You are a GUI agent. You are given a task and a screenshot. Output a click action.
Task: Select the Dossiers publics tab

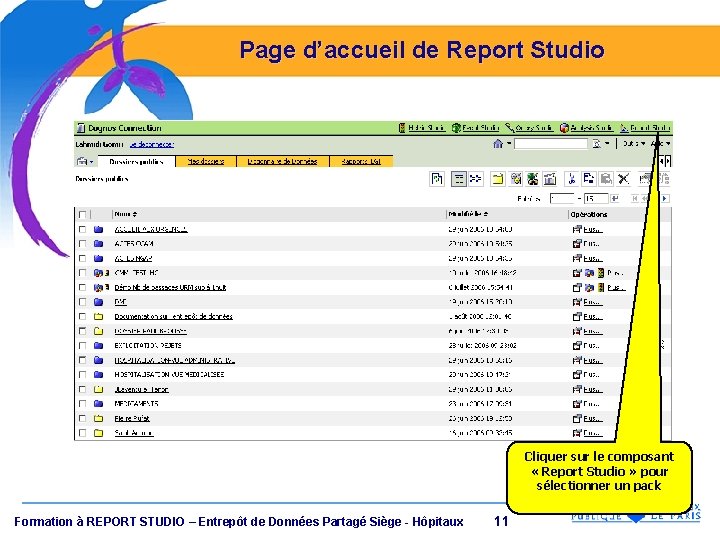[x=136, y=162]
